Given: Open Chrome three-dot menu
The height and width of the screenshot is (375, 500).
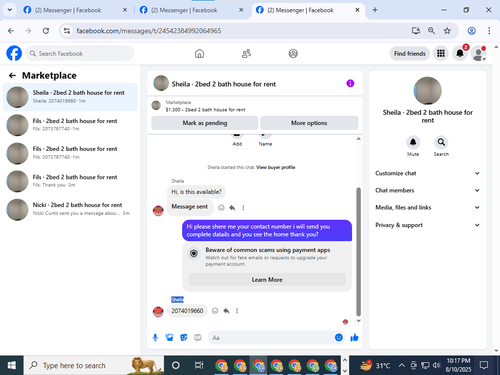Looking at the screenshot, I should tap(489, 31).
